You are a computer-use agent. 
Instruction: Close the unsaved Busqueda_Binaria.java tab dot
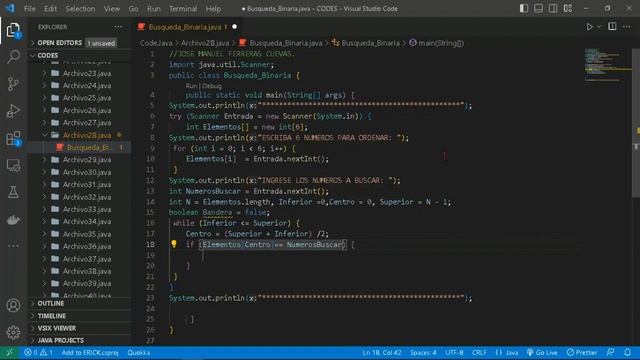click(x=235, y=27)
